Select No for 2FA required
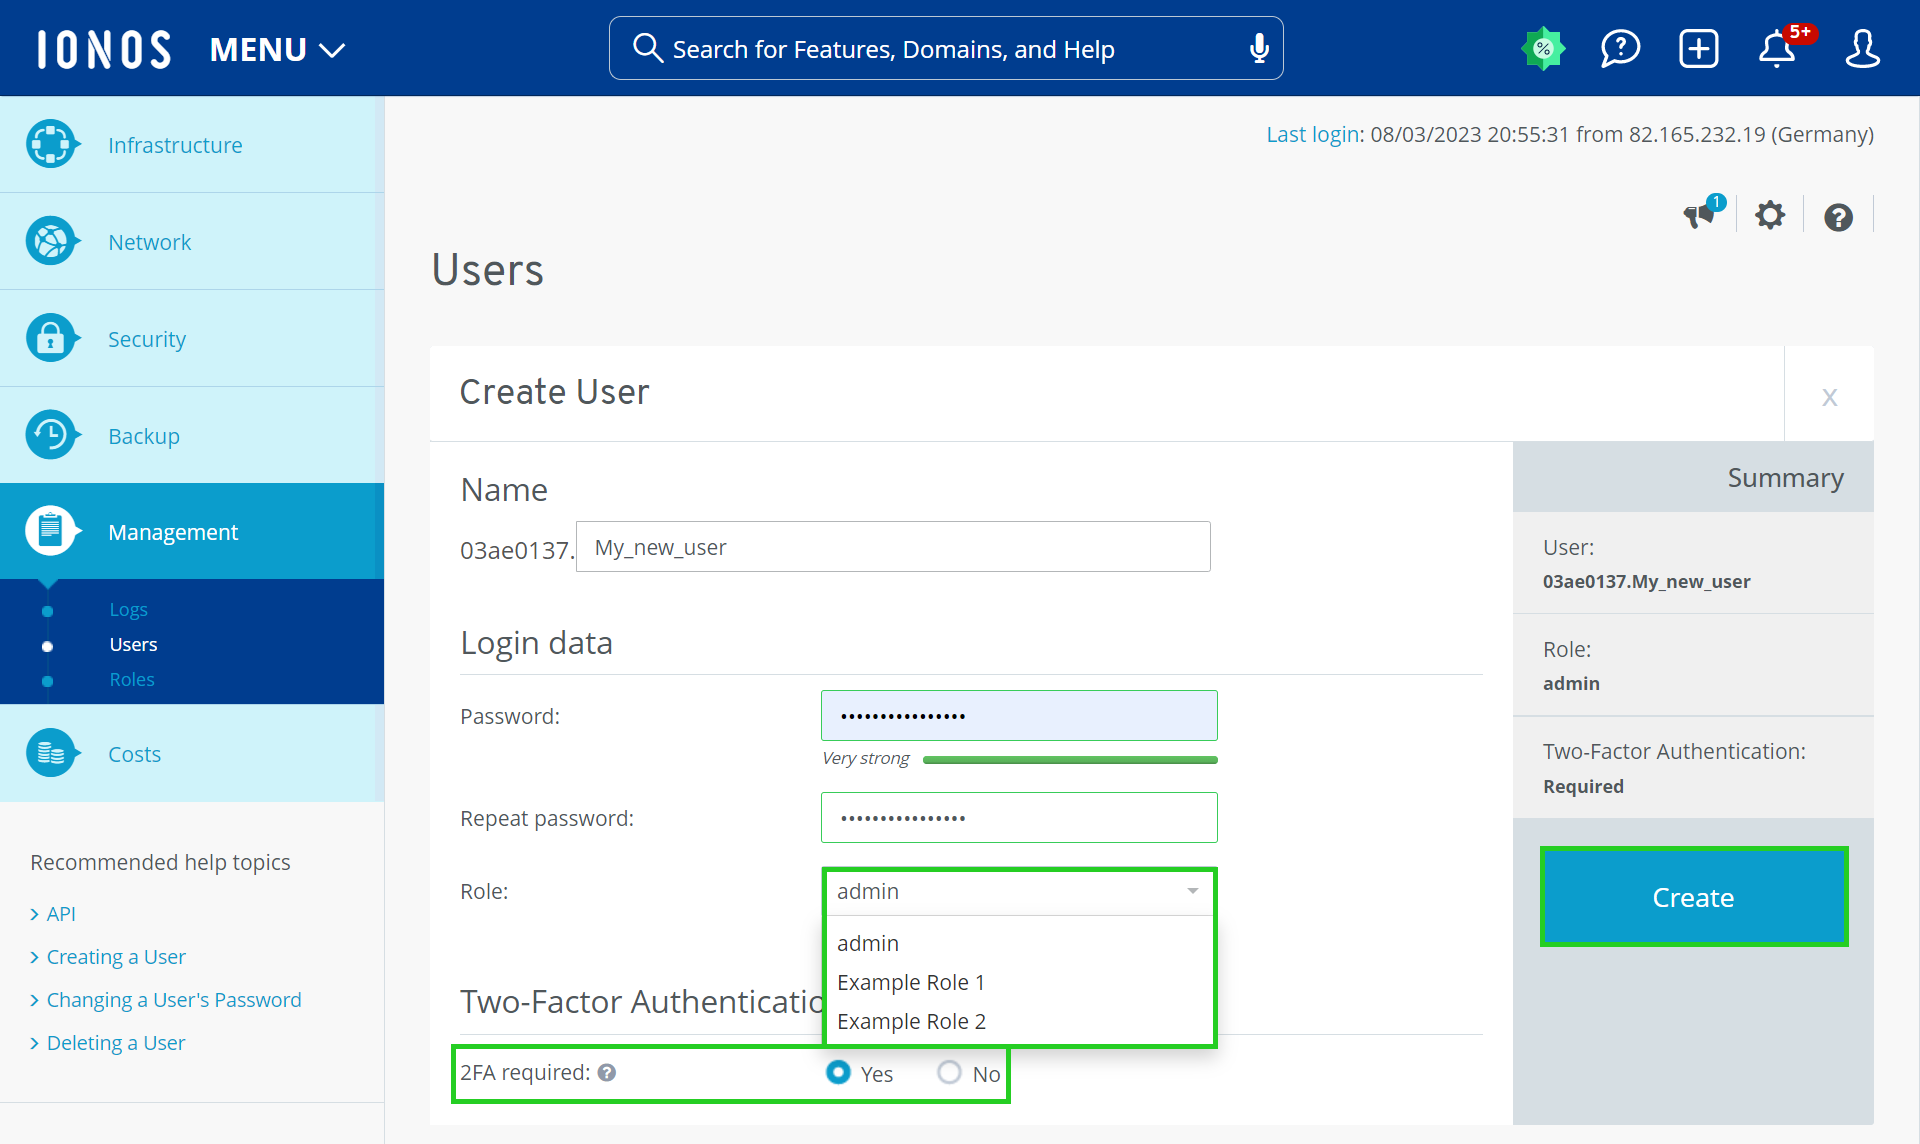 point(949,1073)
